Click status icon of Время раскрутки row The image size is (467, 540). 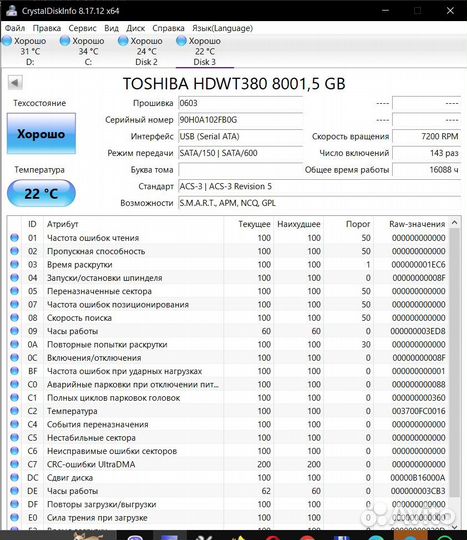14,264
